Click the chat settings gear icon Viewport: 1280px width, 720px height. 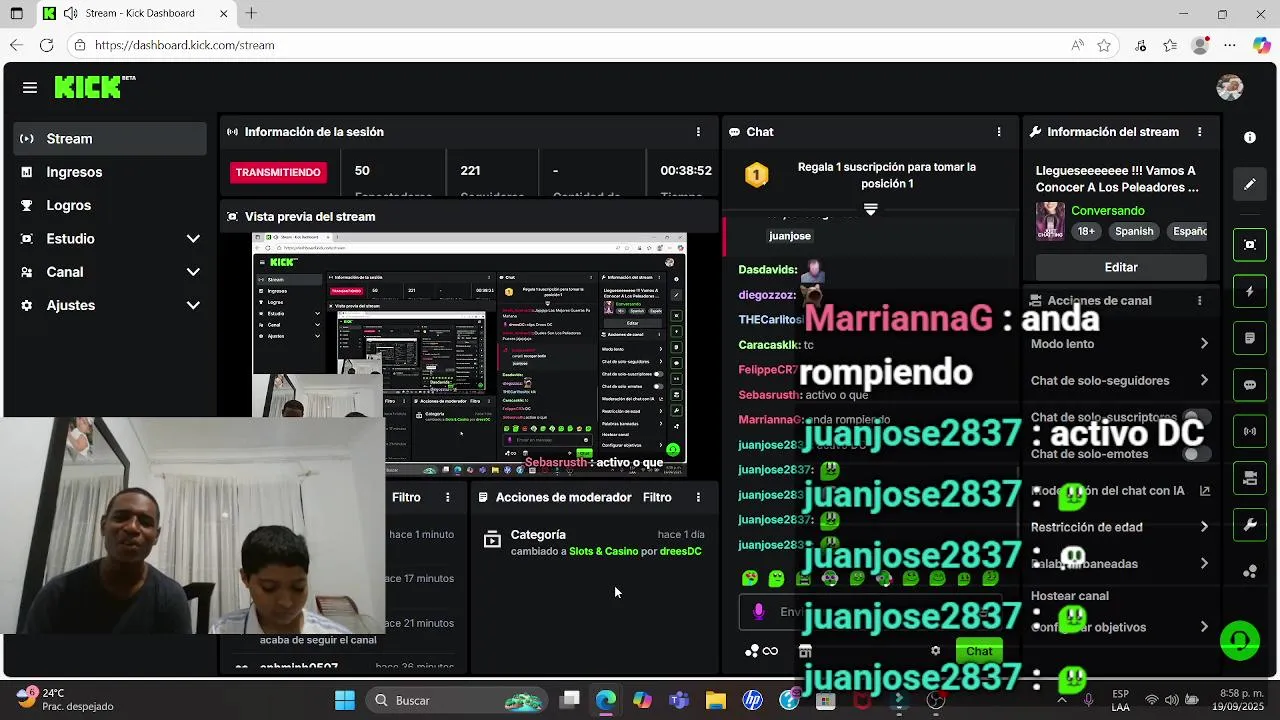point(935,651)
